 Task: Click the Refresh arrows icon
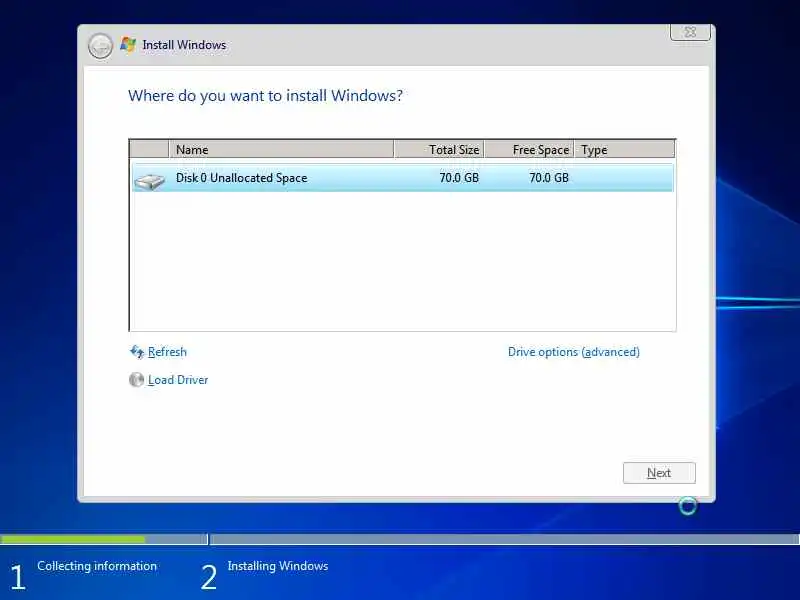137,352
